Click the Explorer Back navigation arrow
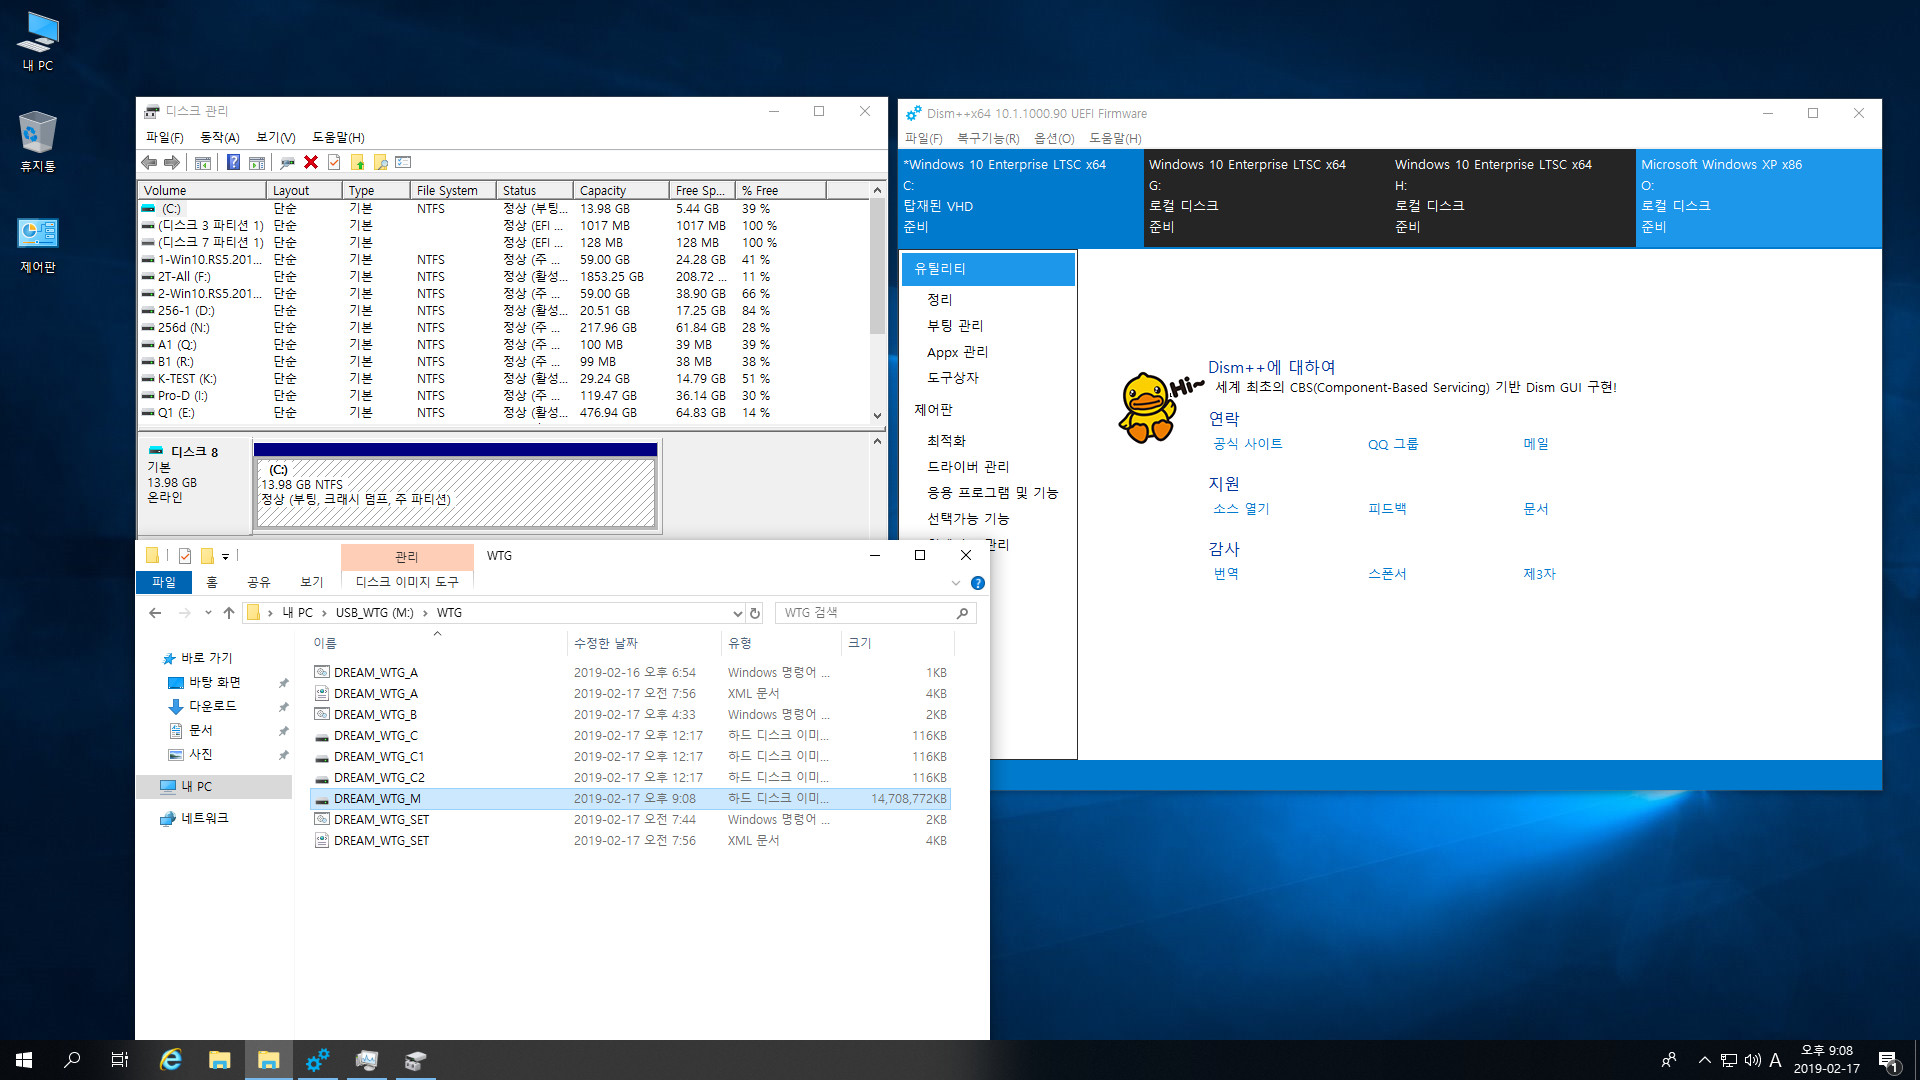The width and height of the screenshot is (1920, 1080). click(155, 613)
